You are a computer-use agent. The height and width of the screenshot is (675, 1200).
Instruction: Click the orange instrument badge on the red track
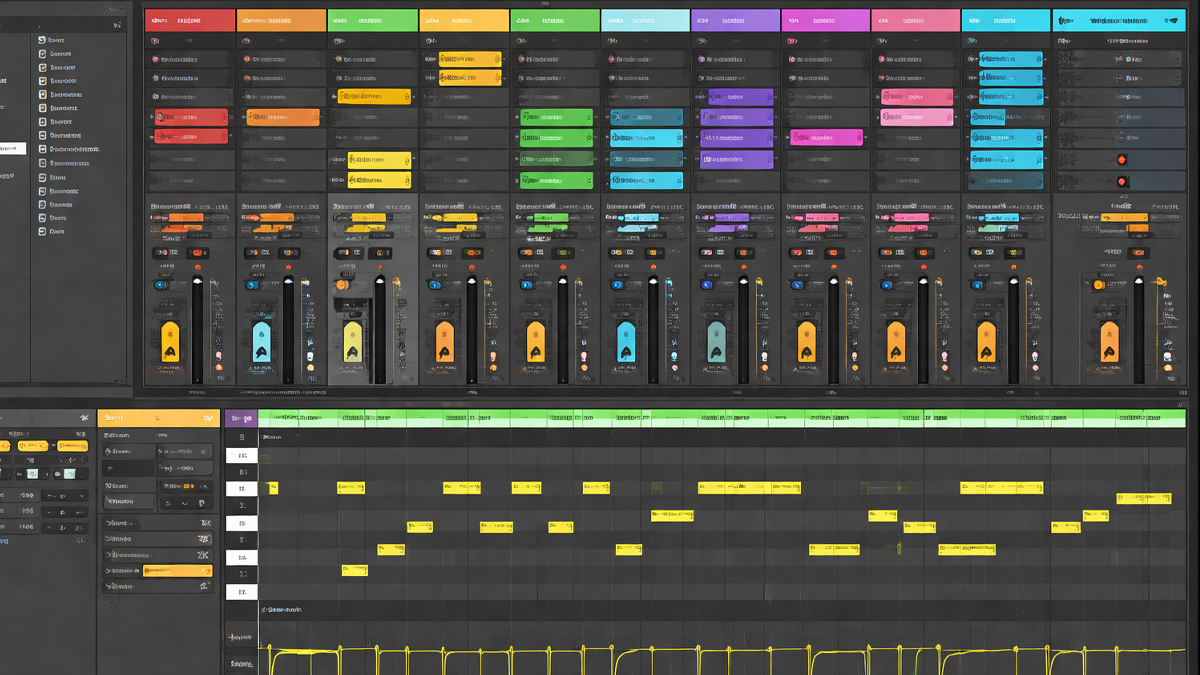coord(169,340)
